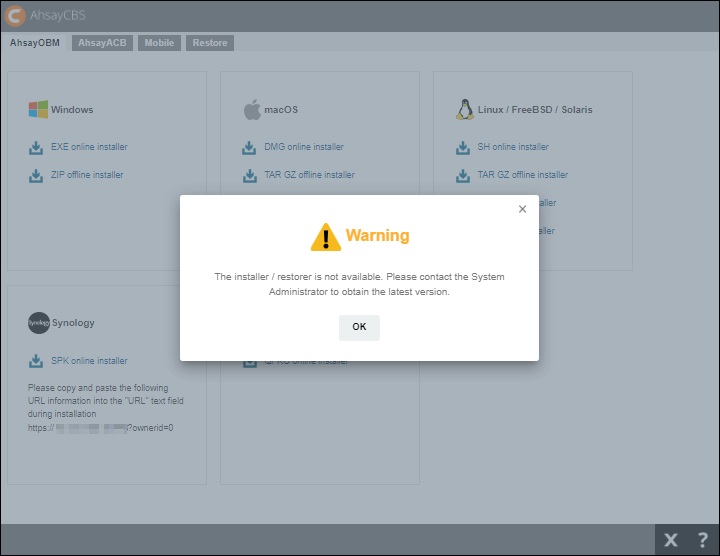Image resolution: width=720 pixels, height=556 pixels.
Task: Switch to the Restore tab
Action: [x=210, y=43]
